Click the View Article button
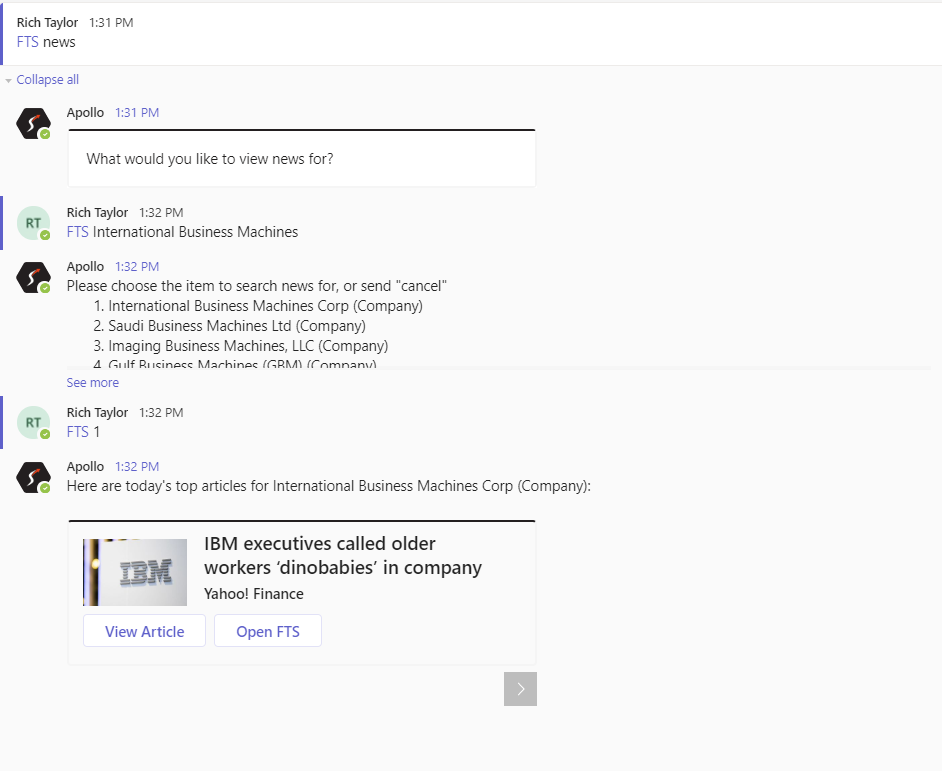This screenshot has height=771, width=942. [144, 631]
